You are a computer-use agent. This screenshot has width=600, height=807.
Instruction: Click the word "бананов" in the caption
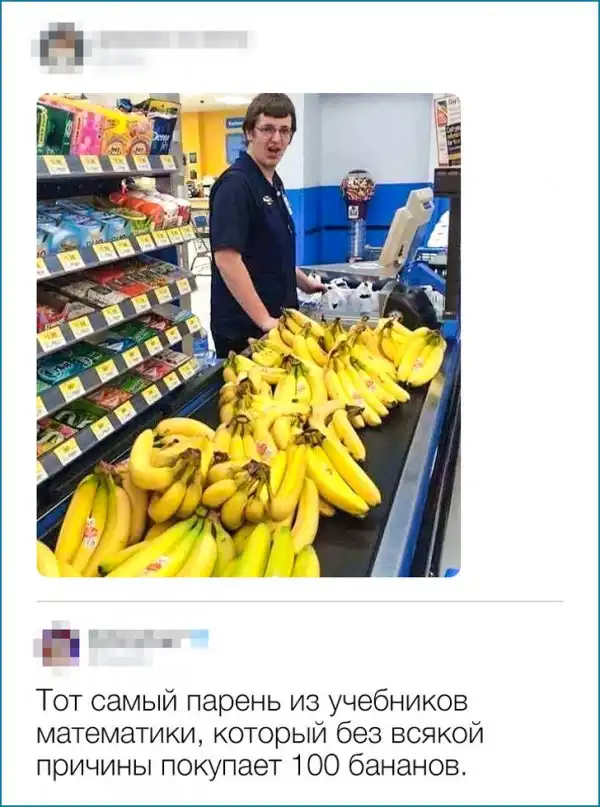click(x=409, y=766)
